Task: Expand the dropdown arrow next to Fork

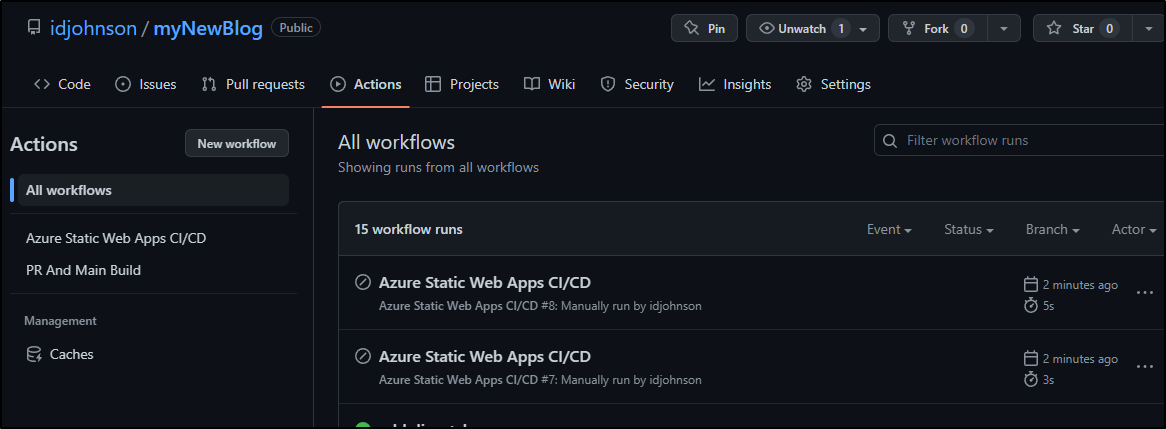Action: click(x=1004, y=29)
